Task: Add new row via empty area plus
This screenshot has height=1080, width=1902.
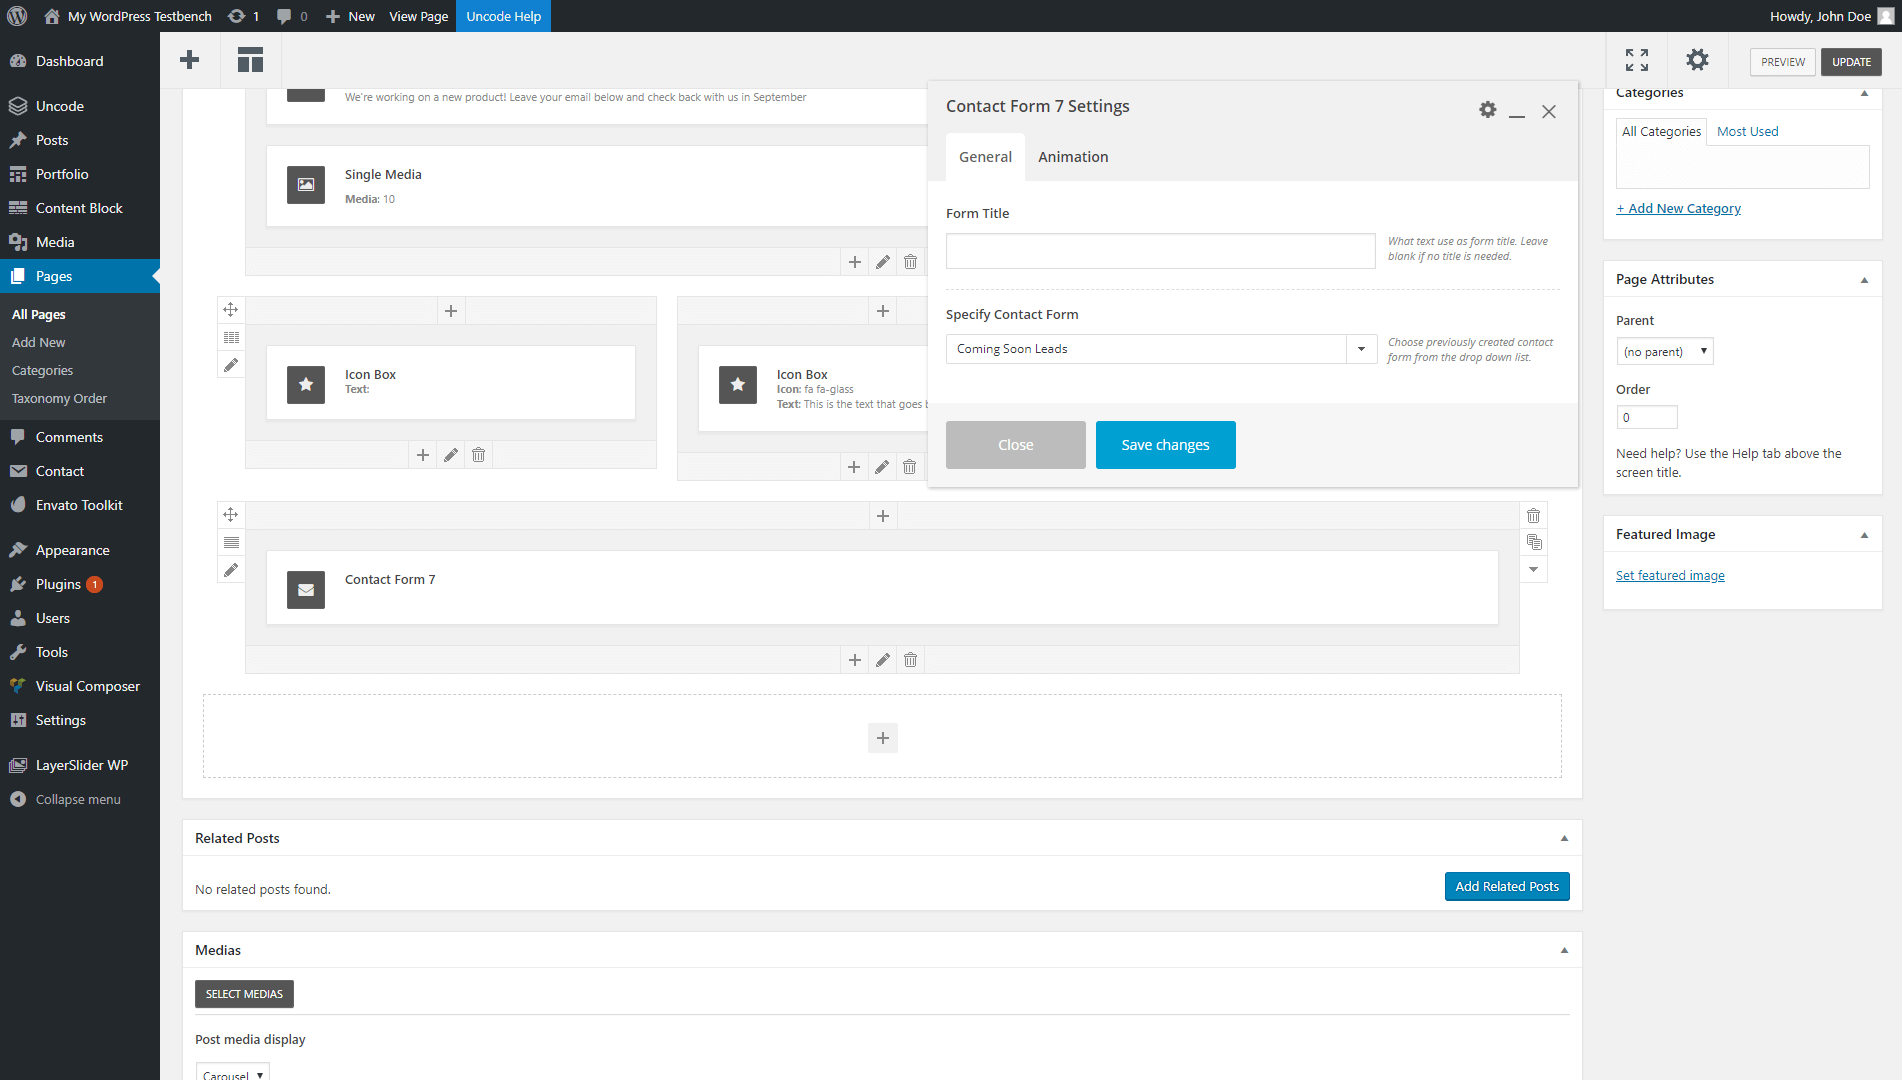Action: coord(883,738)
